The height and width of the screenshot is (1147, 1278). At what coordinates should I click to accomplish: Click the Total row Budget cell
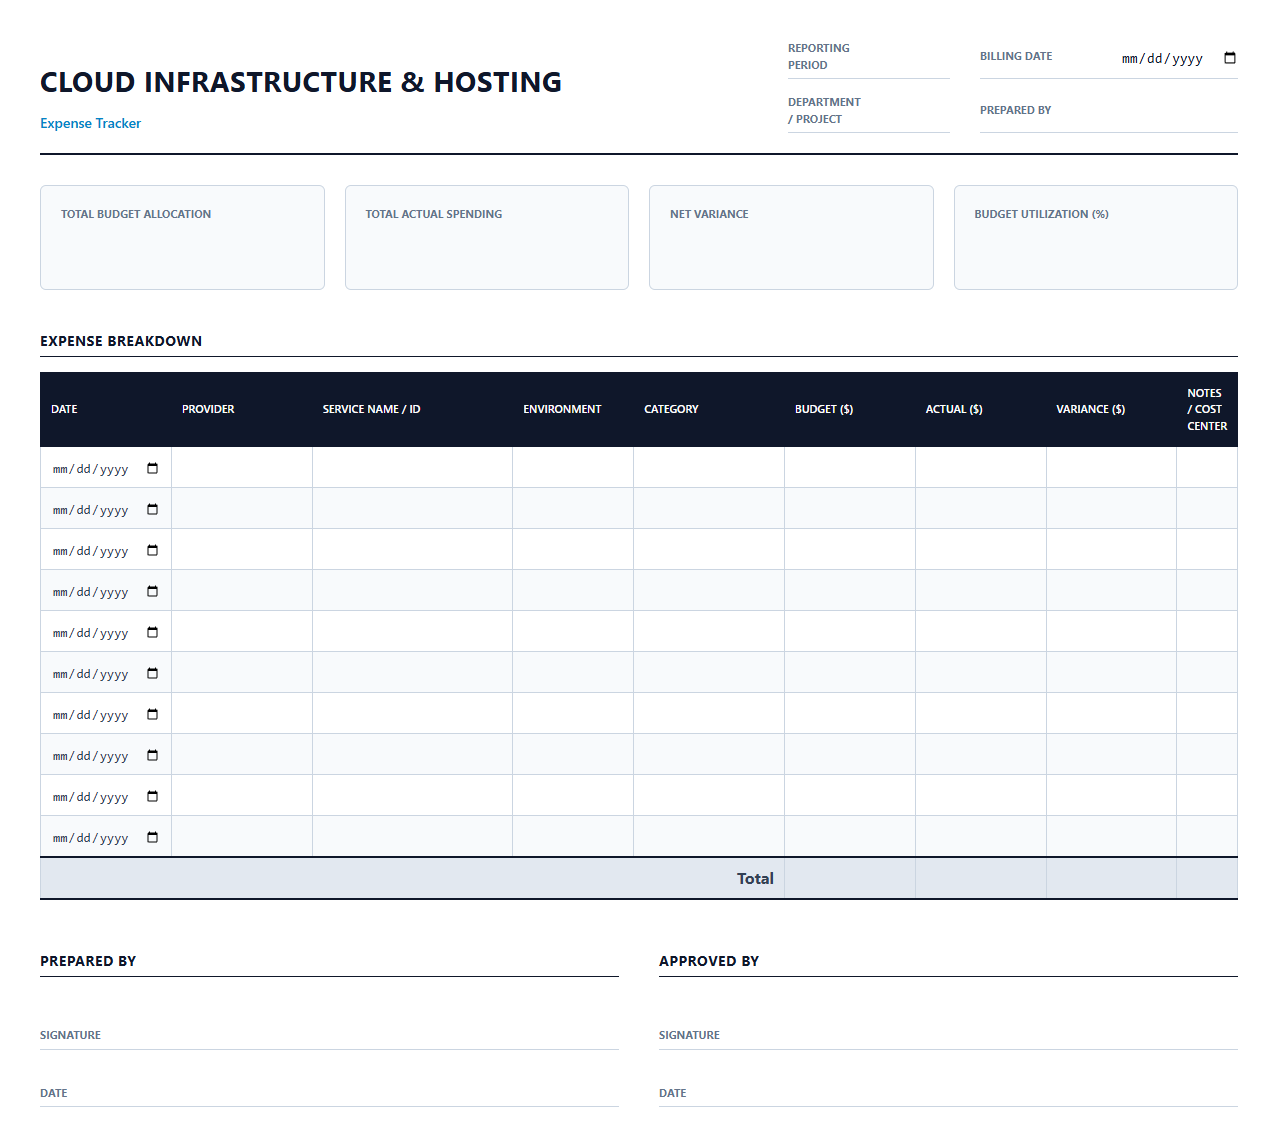click(850, 879)
